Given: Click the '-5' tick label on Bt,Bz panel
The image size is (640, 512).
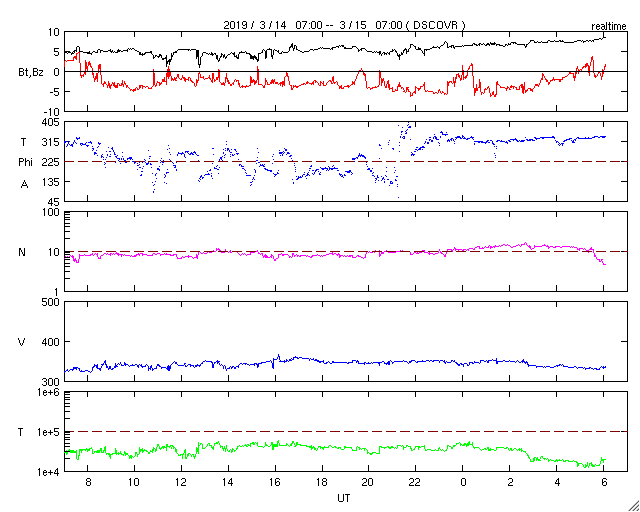Looking at the screenshot, I should pyautogui.click(x=55, y=92).
